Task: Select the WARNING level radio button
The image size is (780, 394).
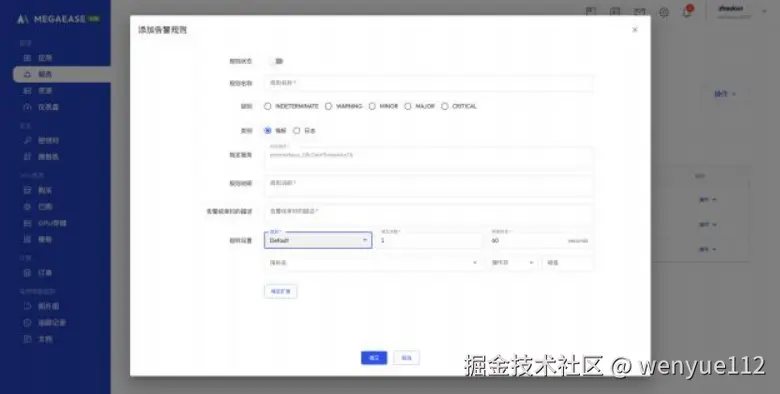Action: coord(328,106)
